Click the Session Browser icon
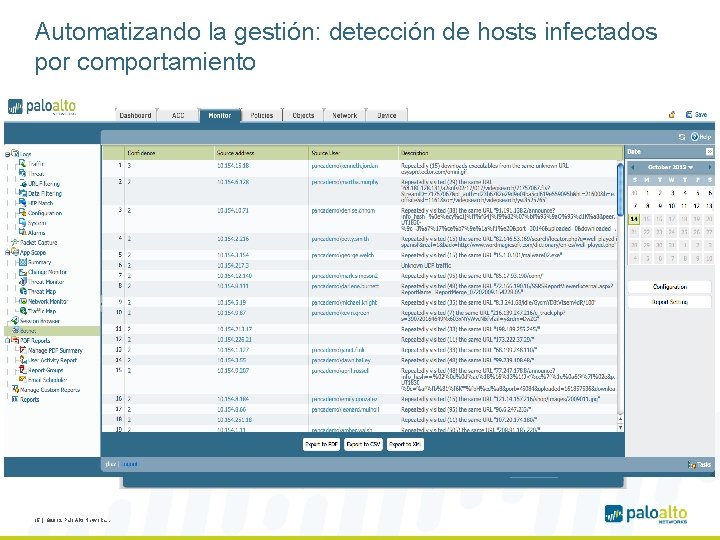The height and width of the screenshot is (540, 720). pyautogui.click(x=15, y=321)
